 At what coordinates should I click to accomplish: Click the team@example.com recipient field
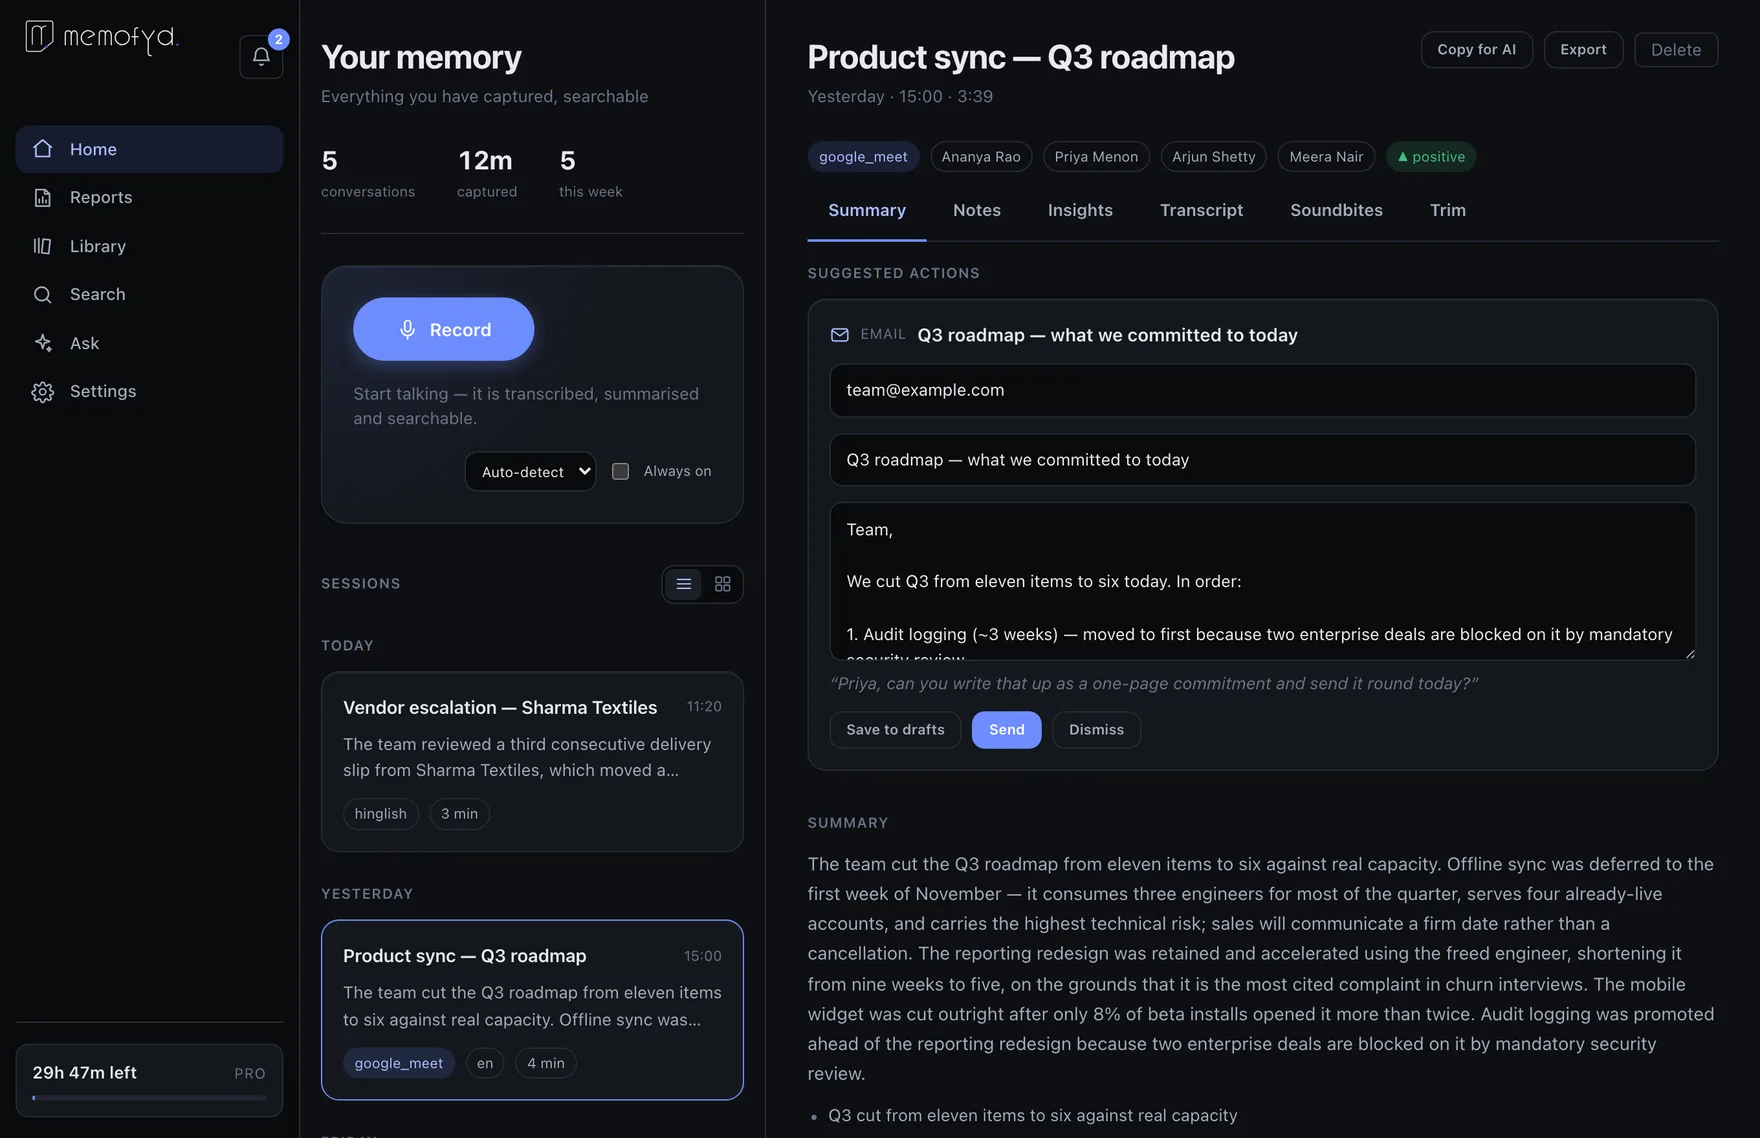[x=1262, y=390]
